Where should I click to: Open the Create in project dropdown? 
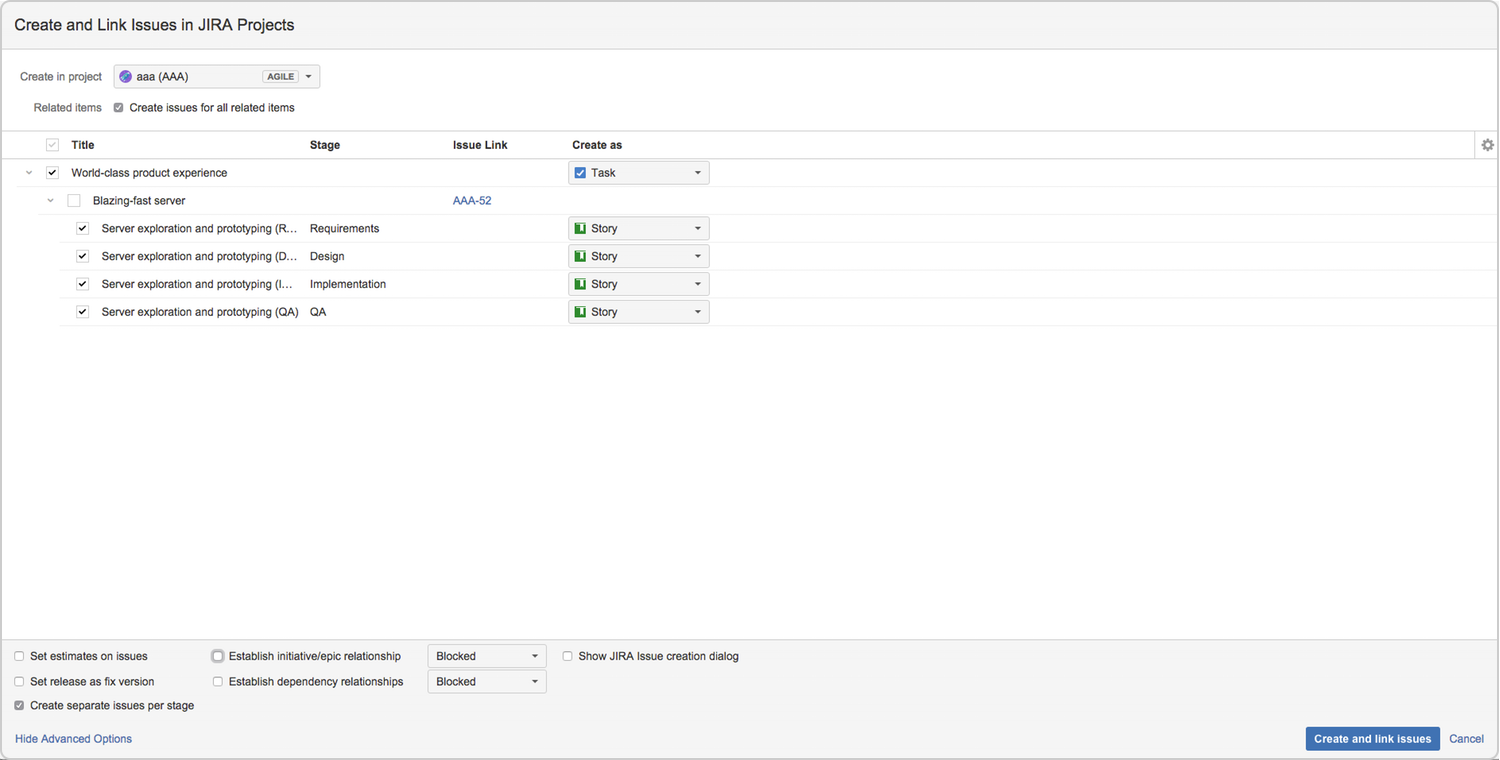217,76
